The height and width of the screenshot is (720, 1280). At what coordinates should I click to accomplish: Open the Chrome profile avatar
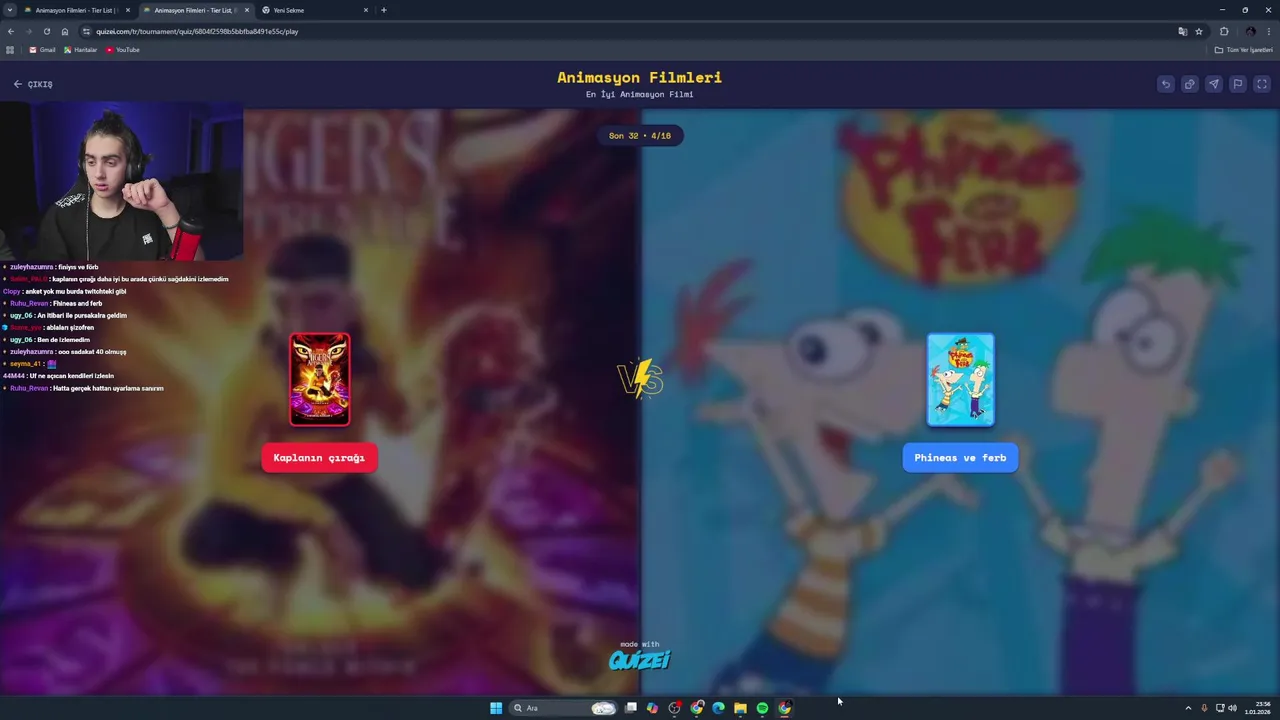click(1250, 31)
